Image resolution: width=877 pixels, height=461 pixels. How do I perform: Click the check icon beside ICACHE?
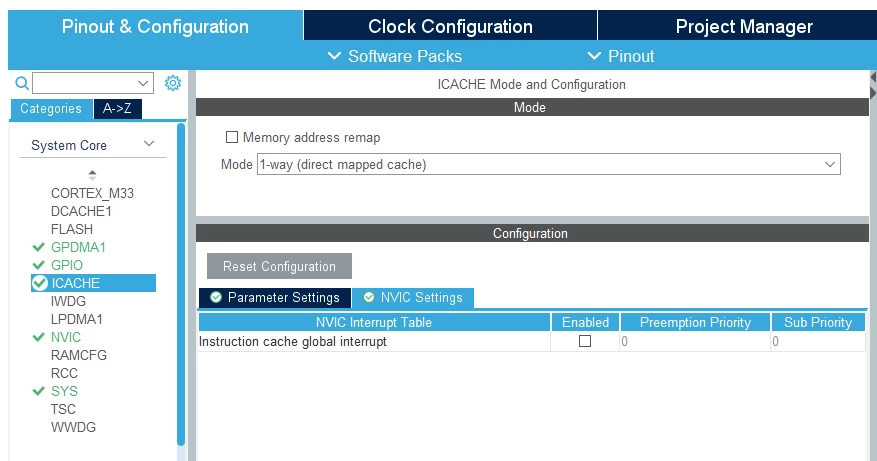click(40, 283)
